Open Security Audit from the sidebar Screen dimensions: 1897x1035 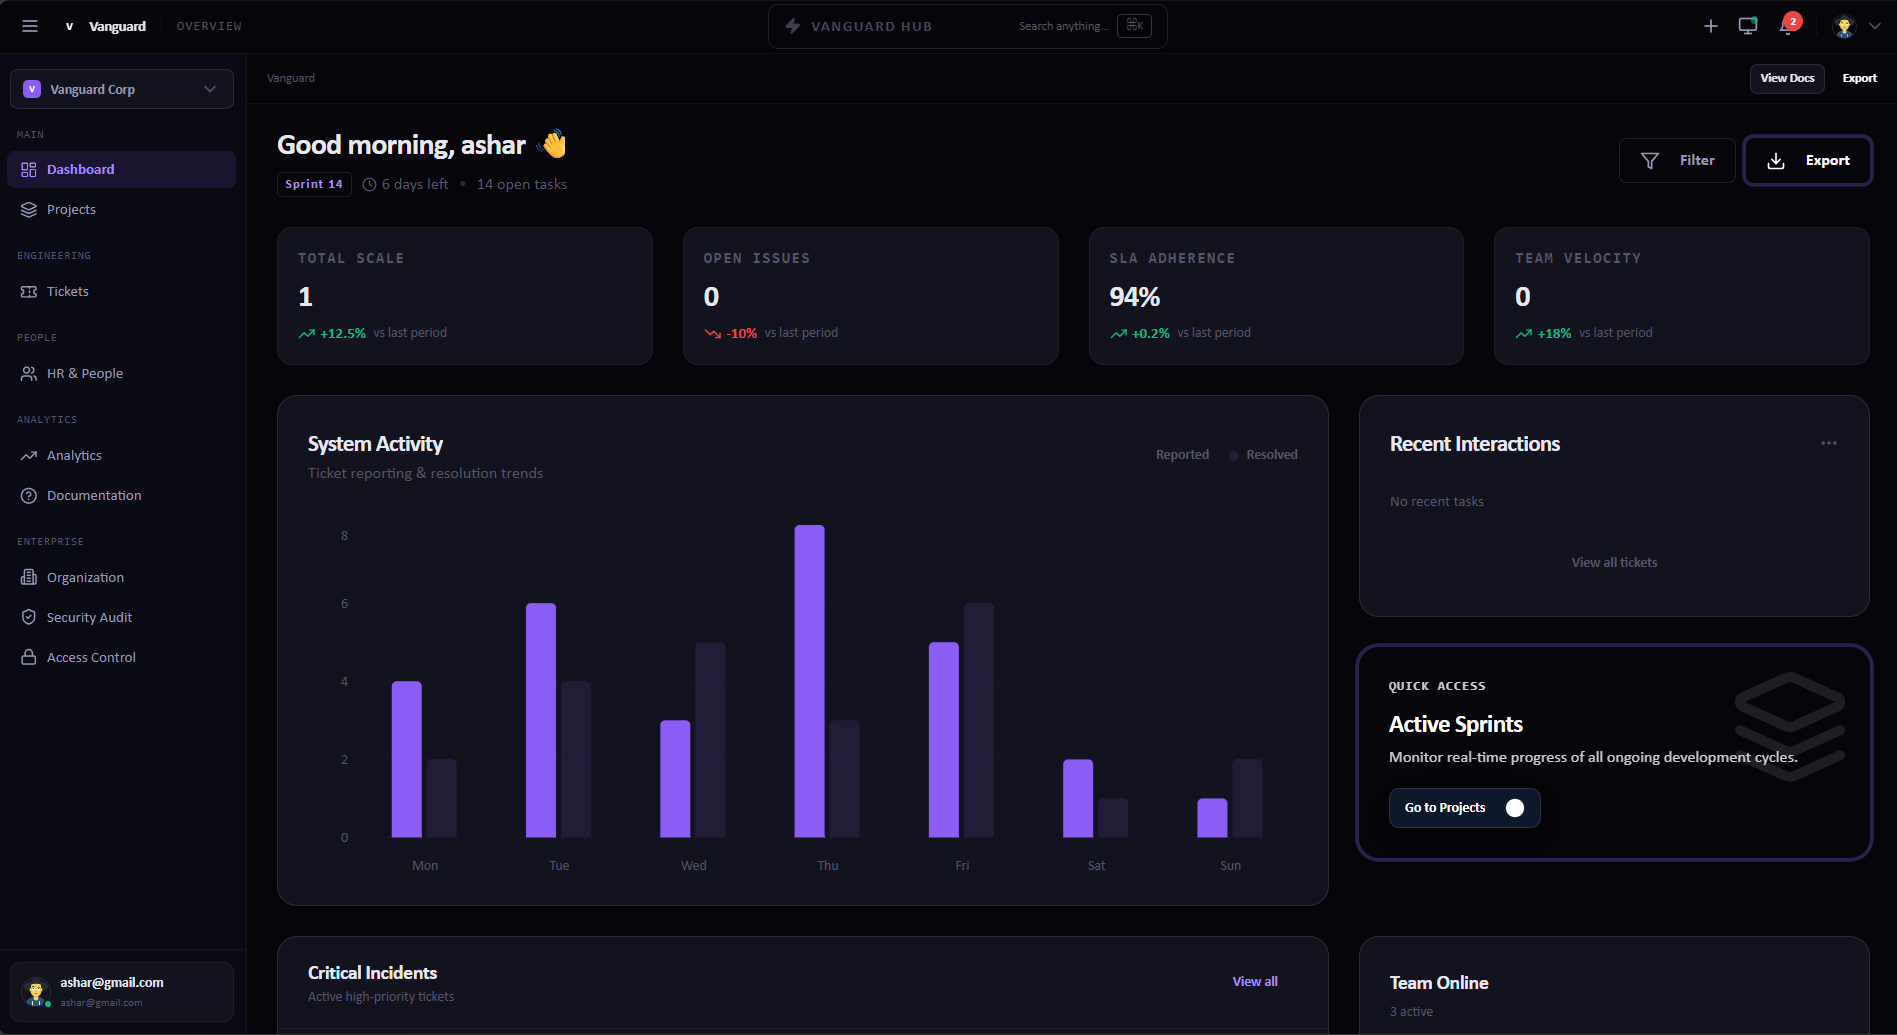point(89,617)
